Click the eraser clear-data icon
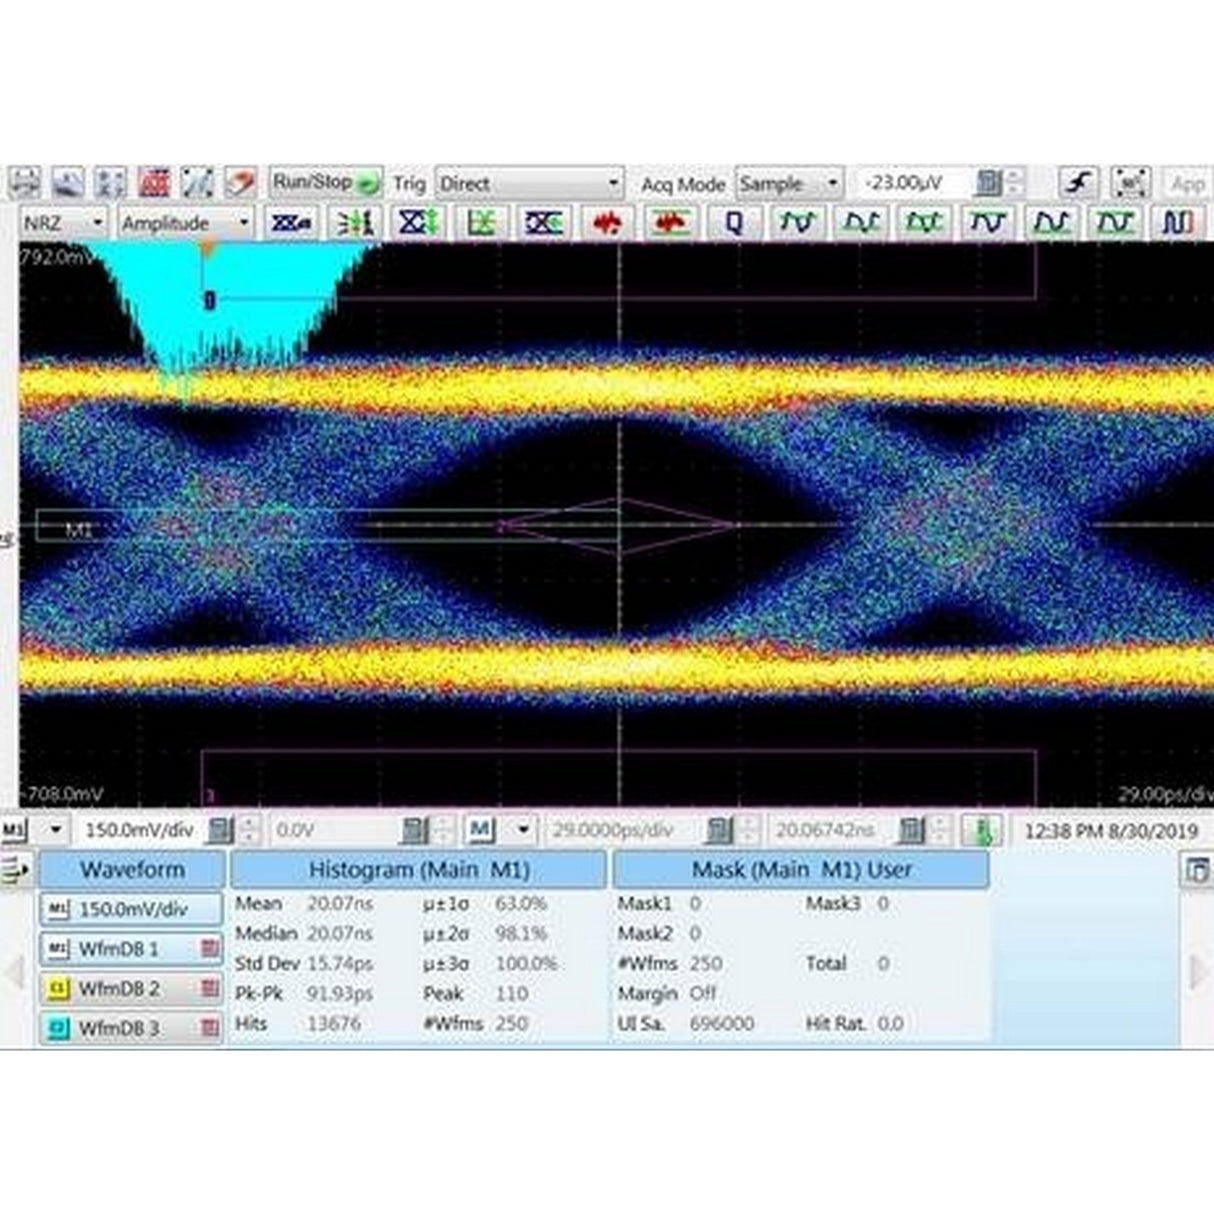 click(x=240, y=183)
